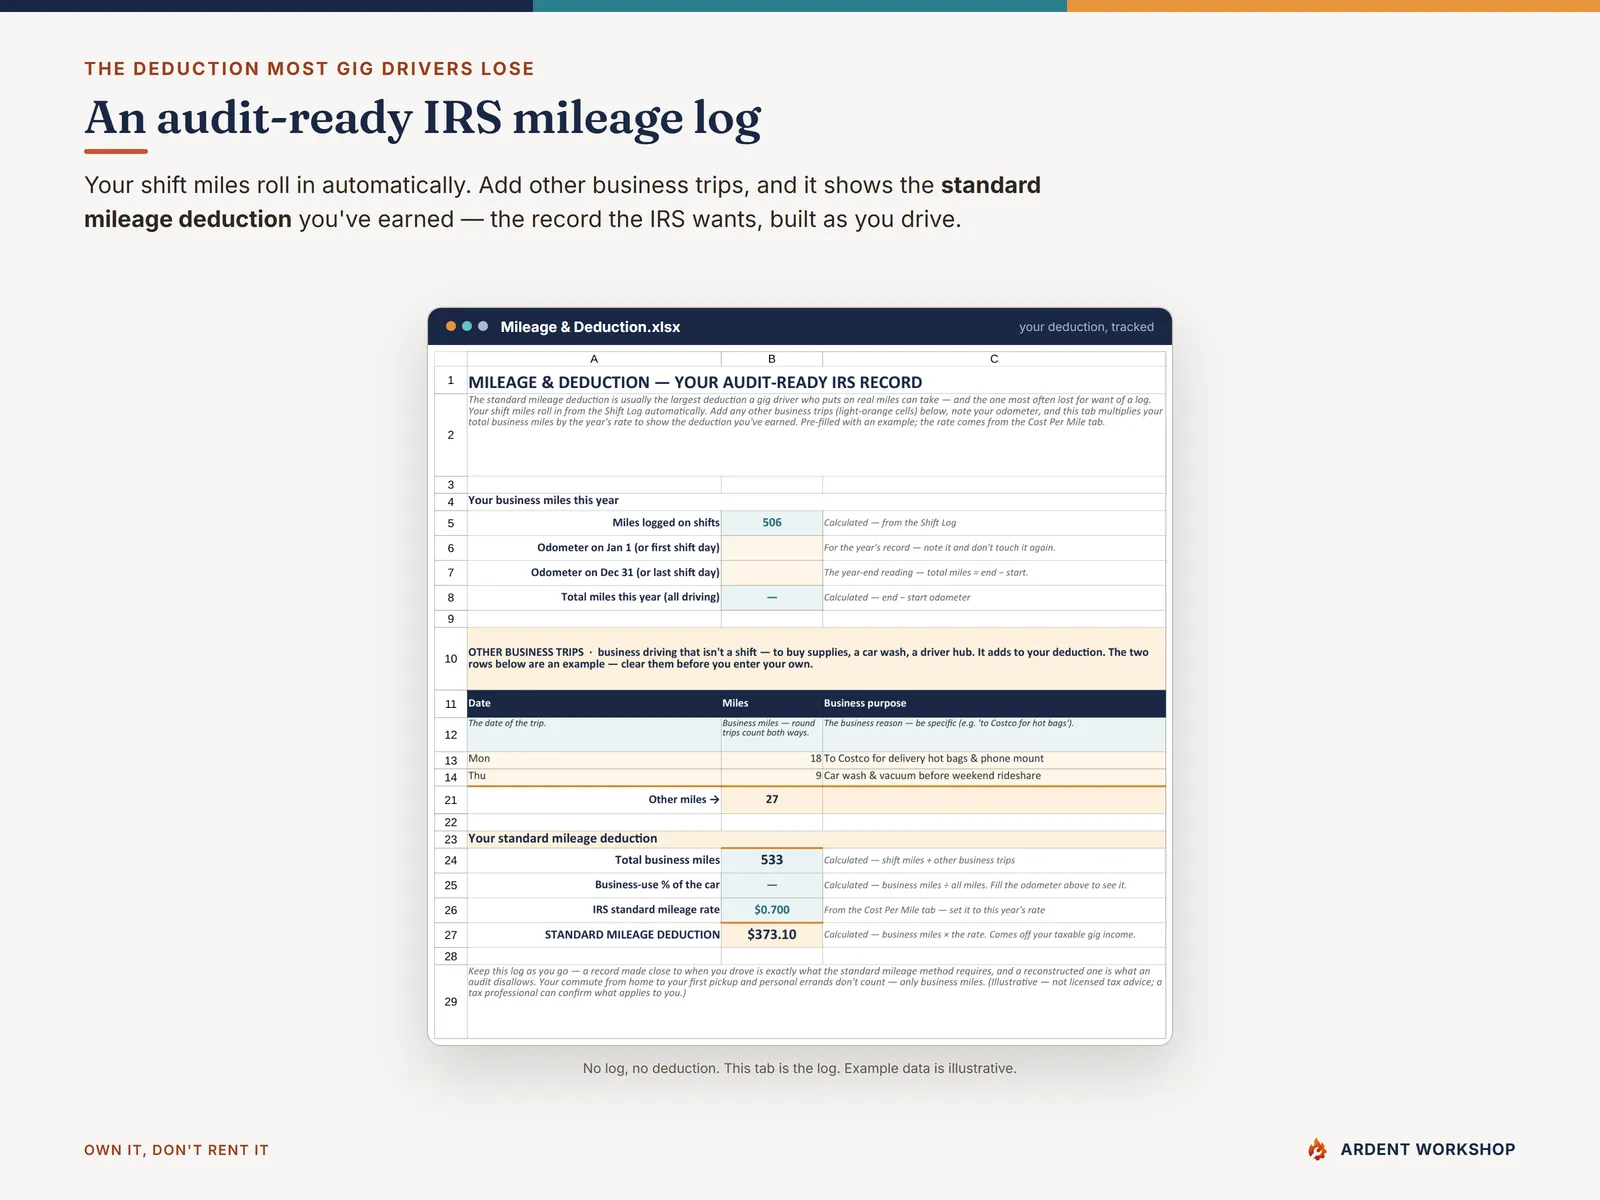Click 'THE DEDUCTION MOST GIG DRIVERS LOSE' eyebrow
This screenshot has width=1600, height=1200.
point(309,69)
